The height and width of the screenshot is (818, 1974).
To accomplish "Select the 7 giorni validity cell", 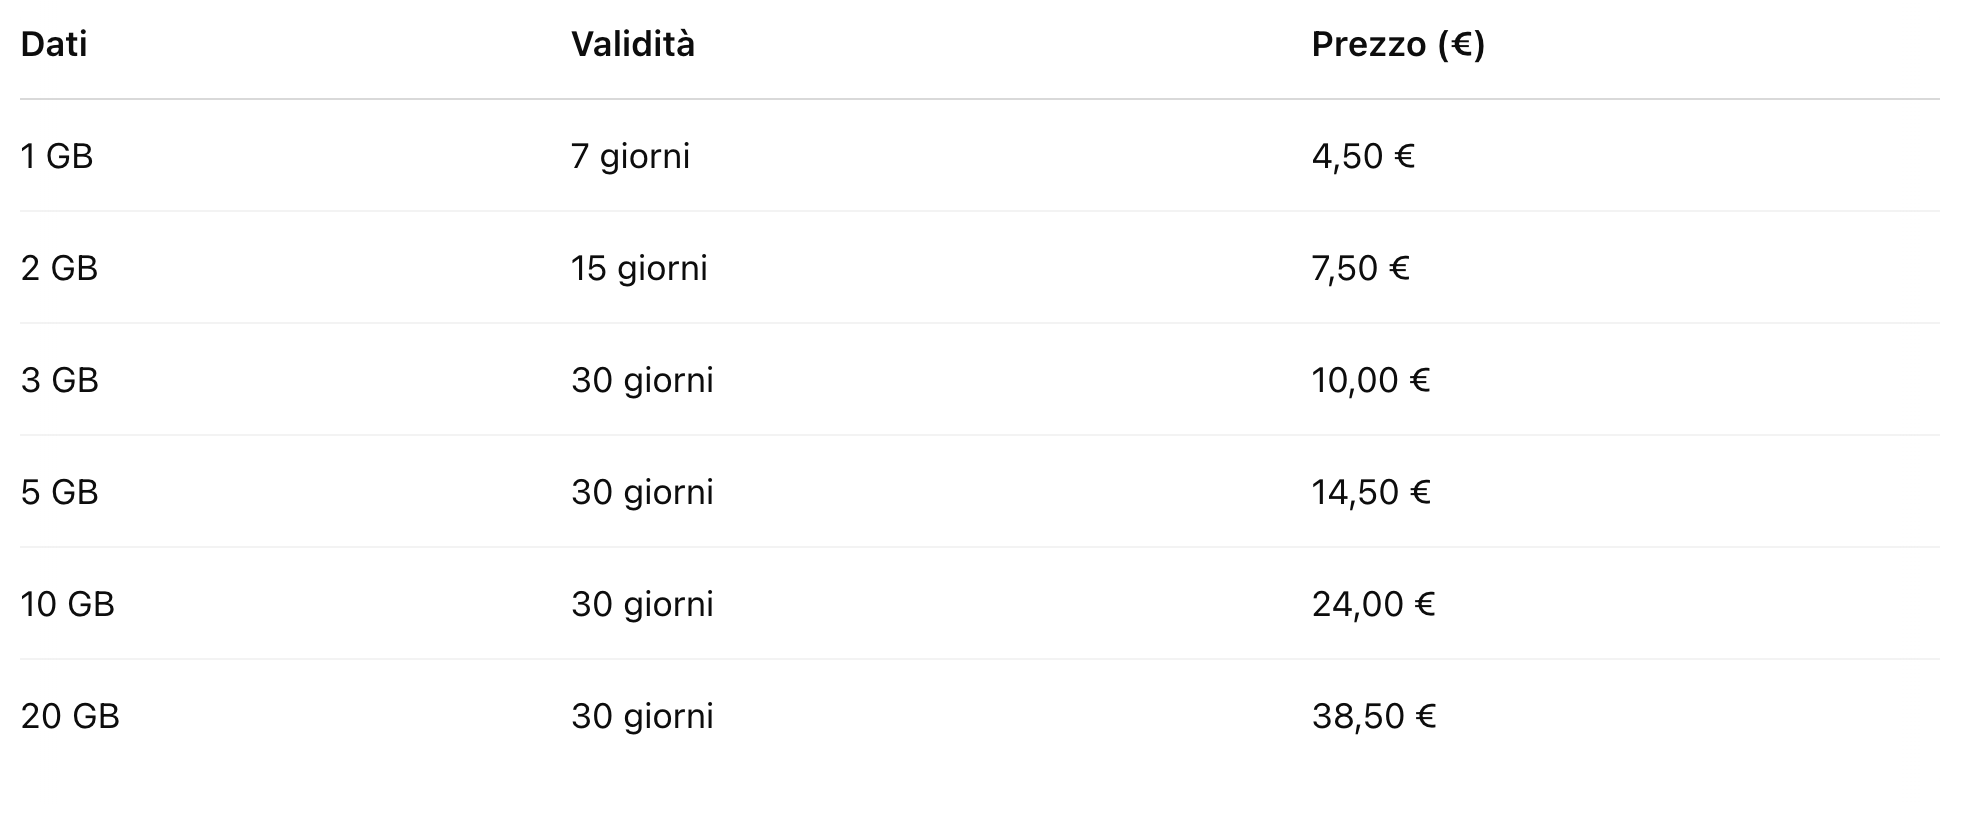I will coord(630,157).
